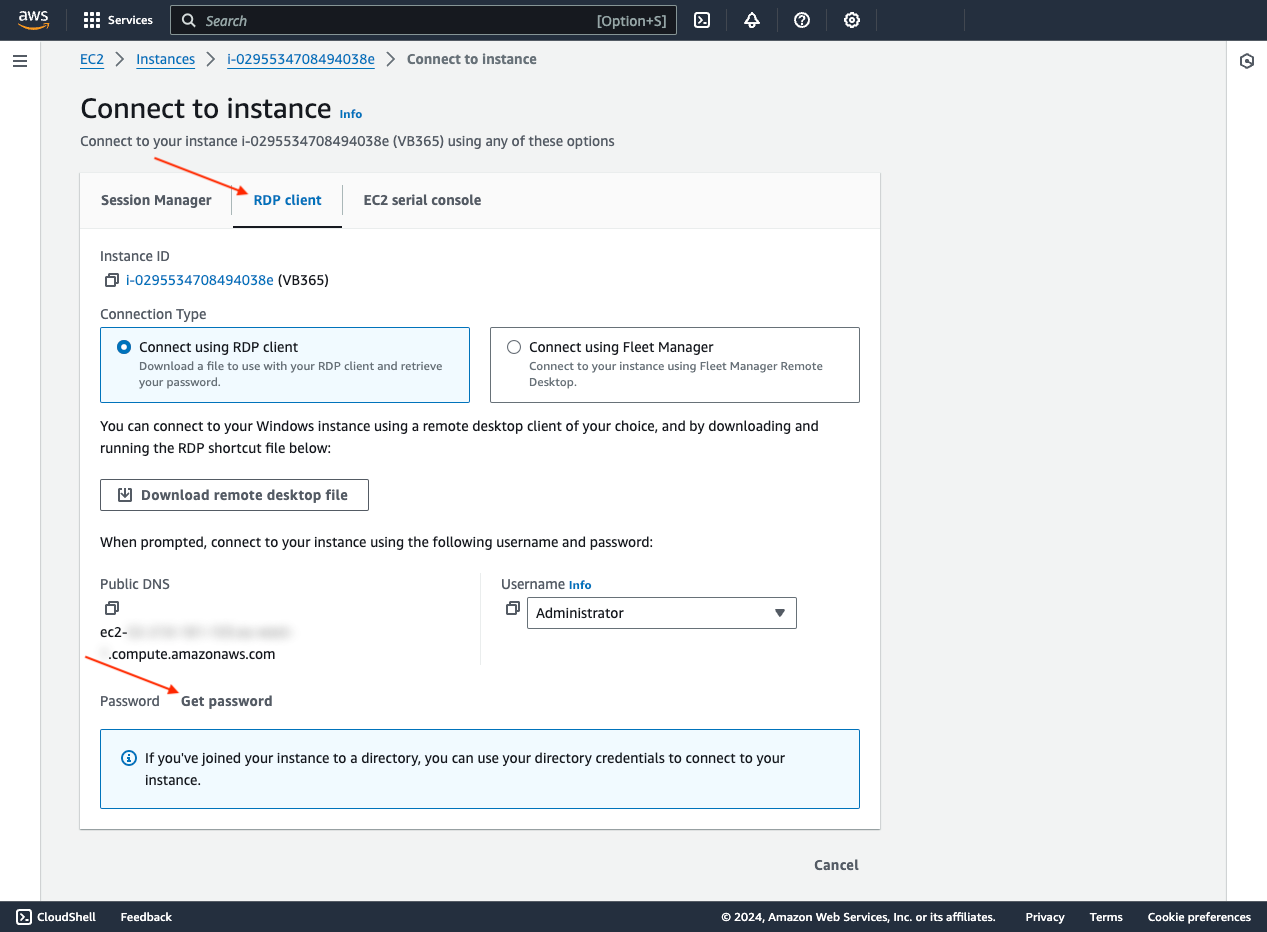
Task: Open the Instances breadcrumb link
Action: pyautogui.click(x=165, y=59)
